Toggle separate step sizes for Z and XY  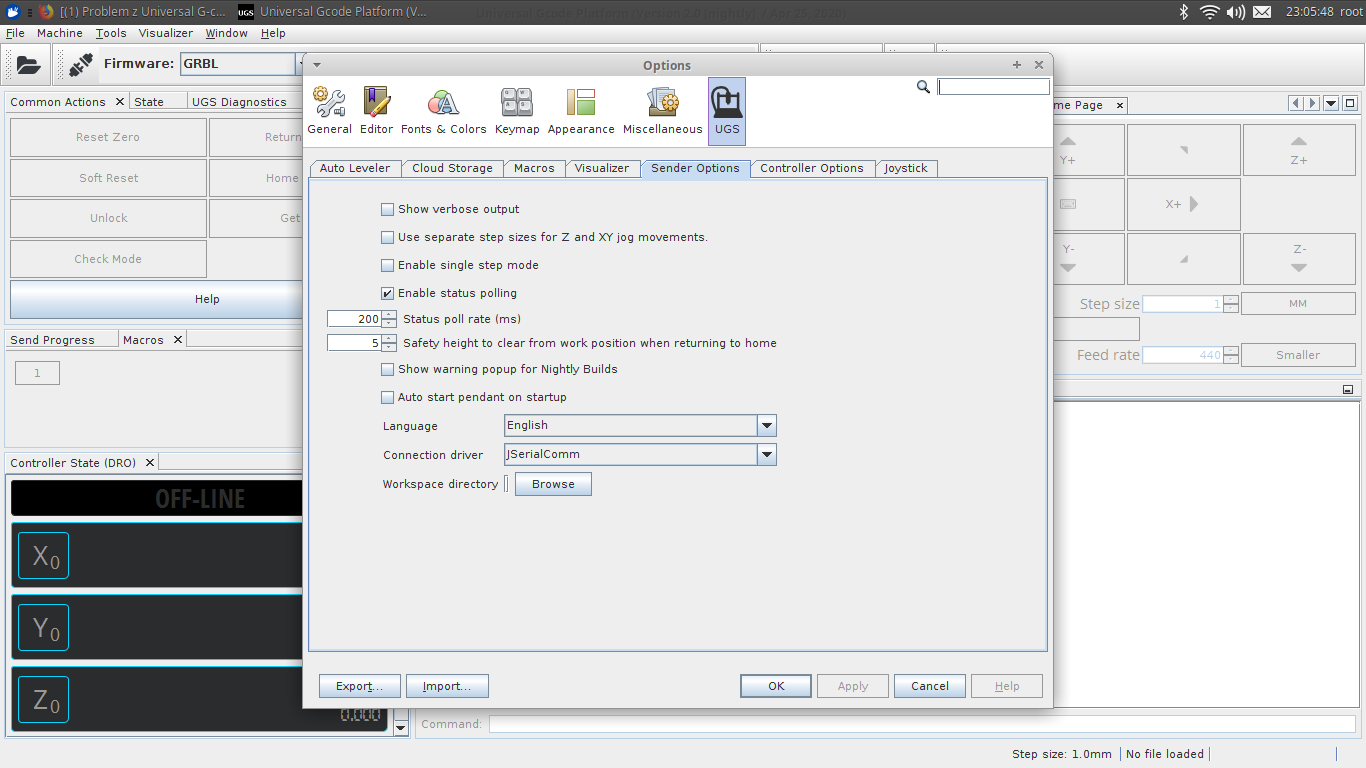387,237
